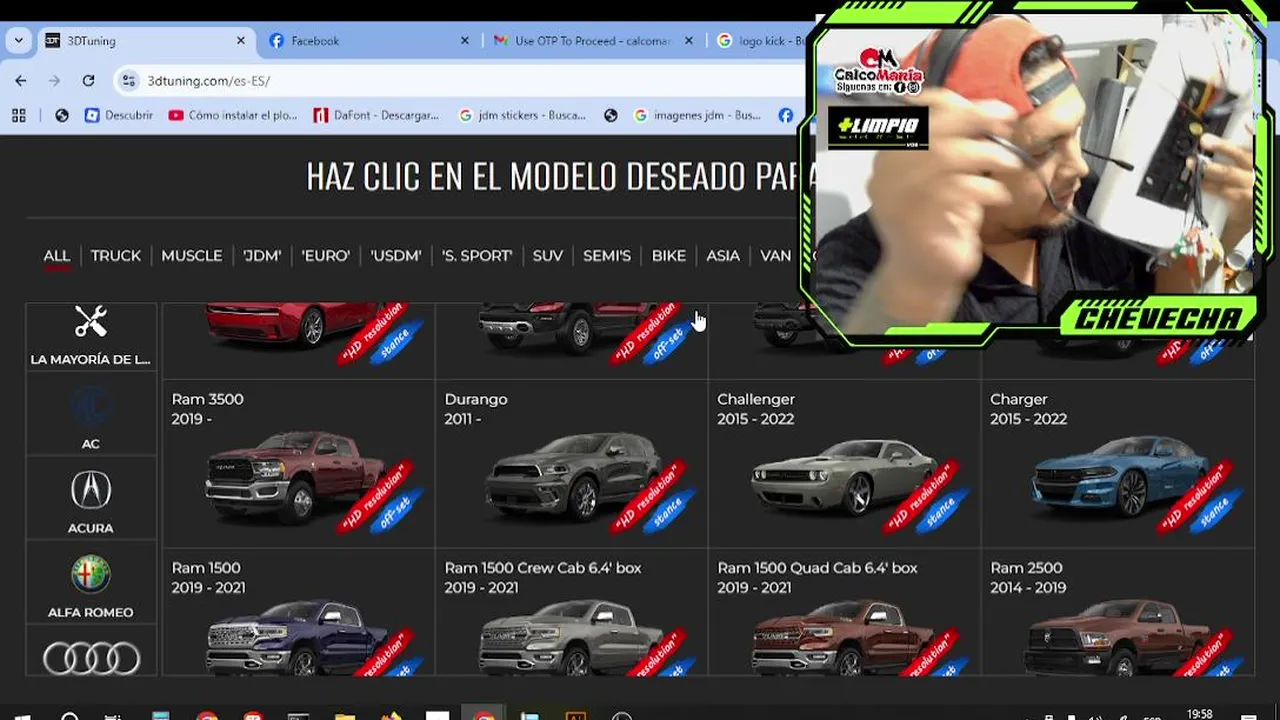Filter models by TRUCK
Screen dimensions: 1280x720
pos(116,256)
